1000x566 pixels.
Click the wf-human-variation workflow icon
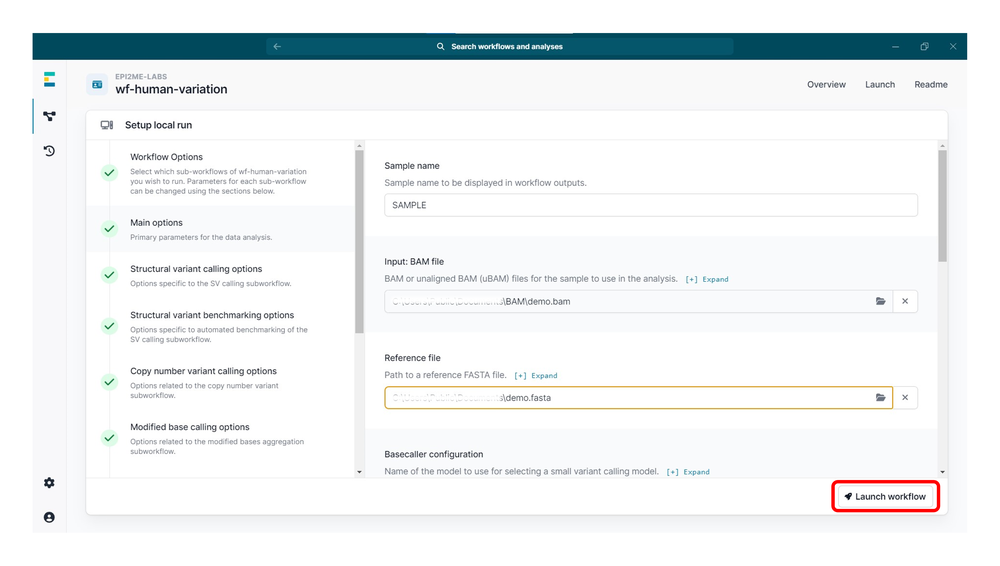click(x=97, y=84)
